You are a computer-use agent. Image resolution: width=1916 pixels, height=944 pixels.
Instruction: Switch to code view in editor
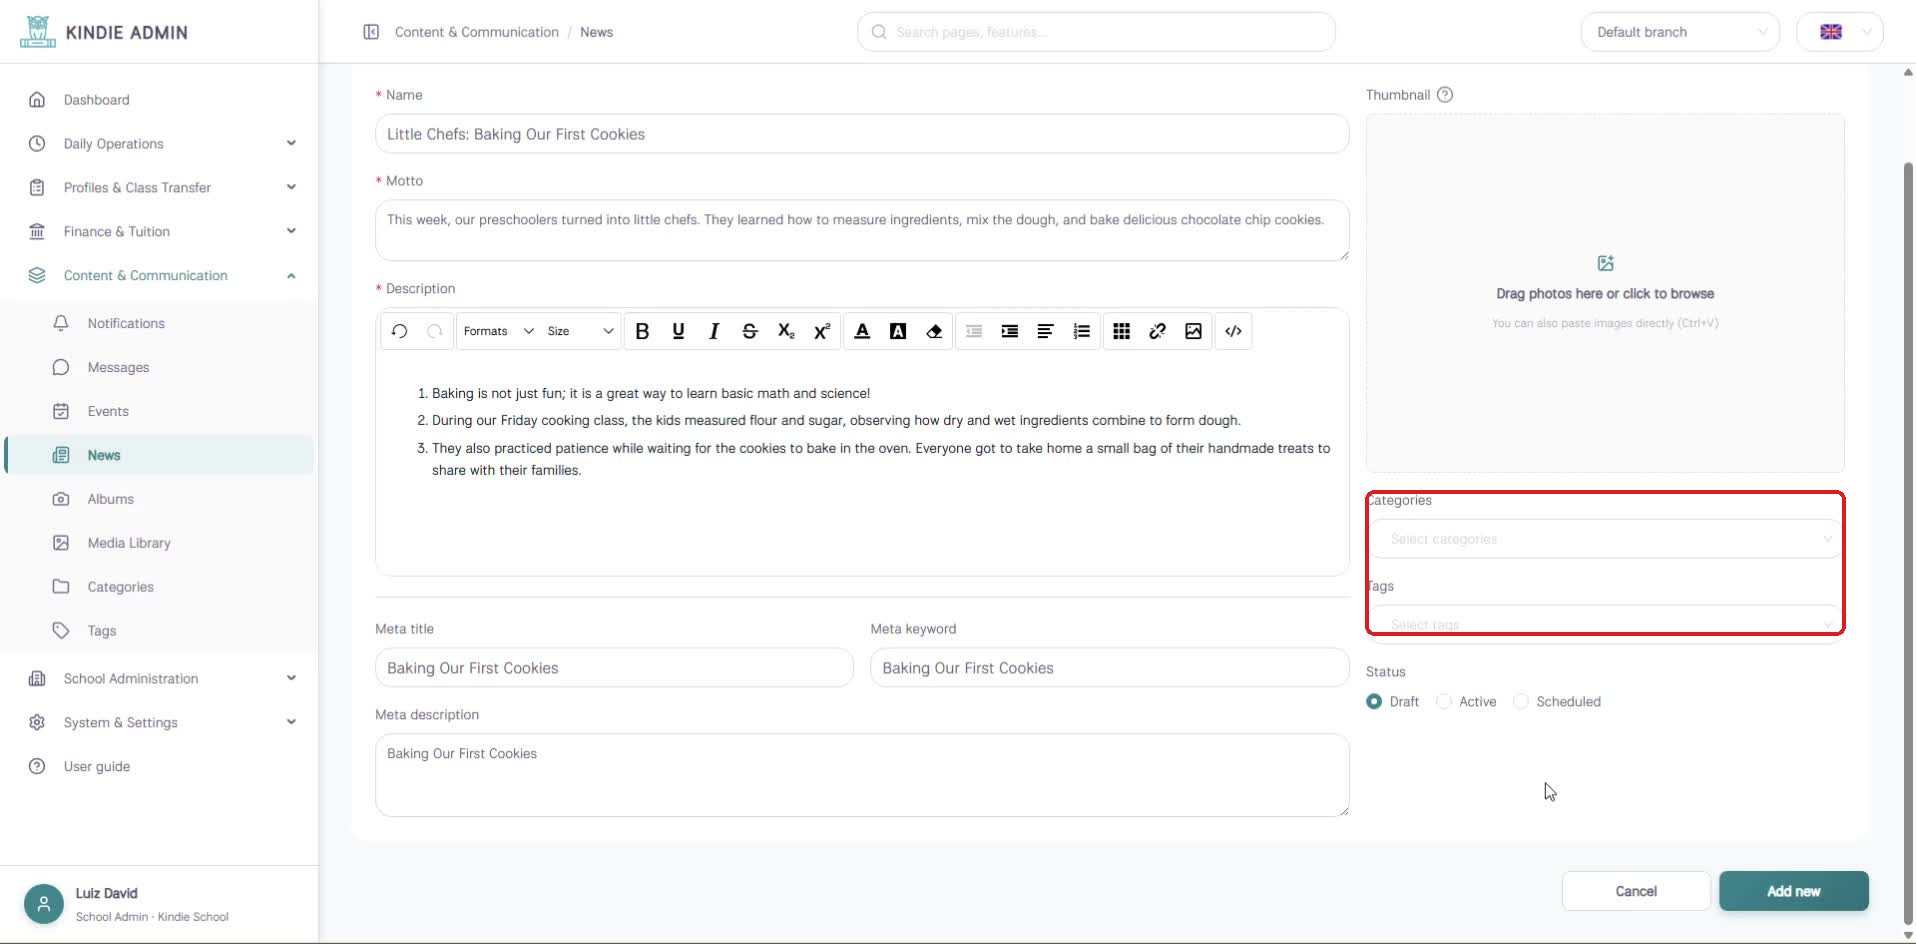[1234, 331]
